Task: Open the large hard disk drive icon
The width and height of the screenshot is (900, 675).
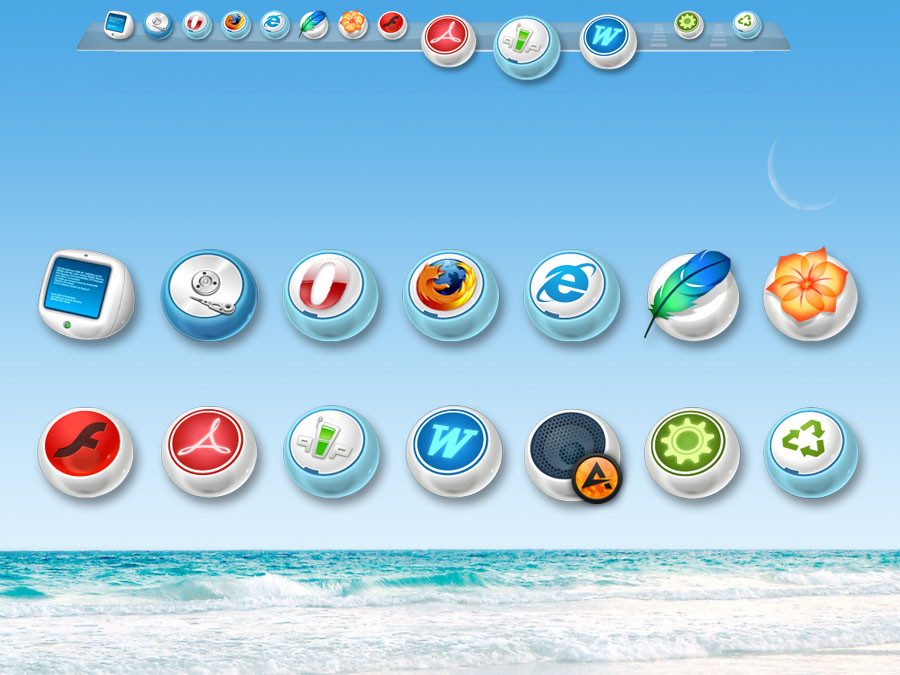Action: click(209, 294)
